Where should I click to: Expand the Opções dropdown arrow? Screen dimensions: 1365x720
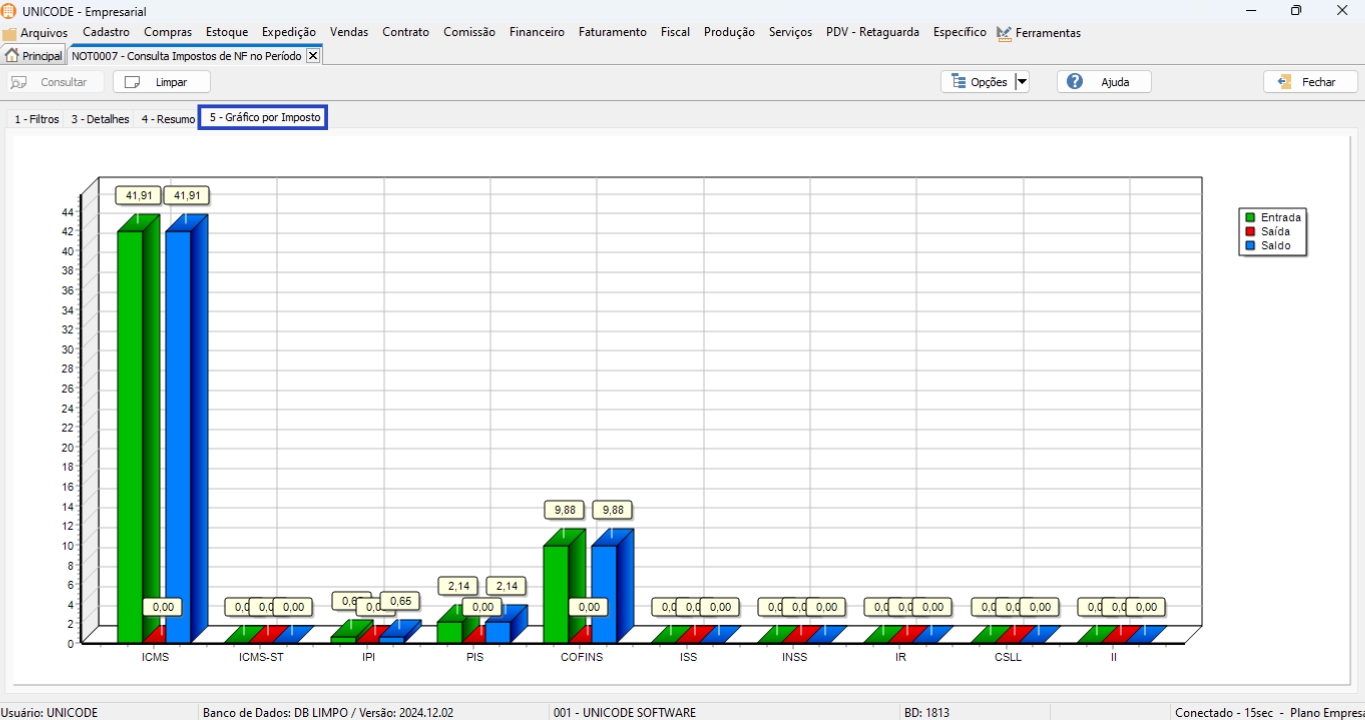[x=1021, y=82]
